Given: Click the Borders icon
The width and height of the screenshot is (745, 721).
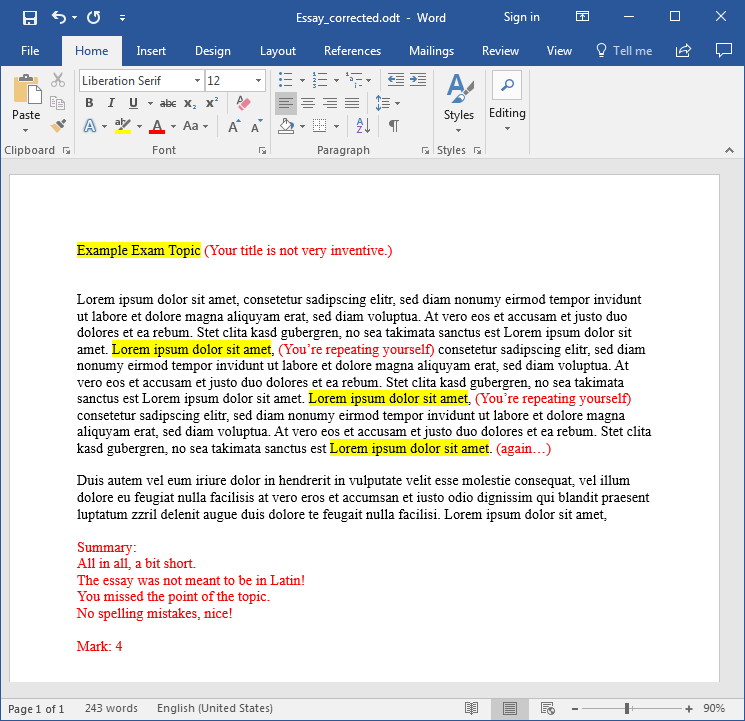Looking at the screenshot, I should point(319,126).
